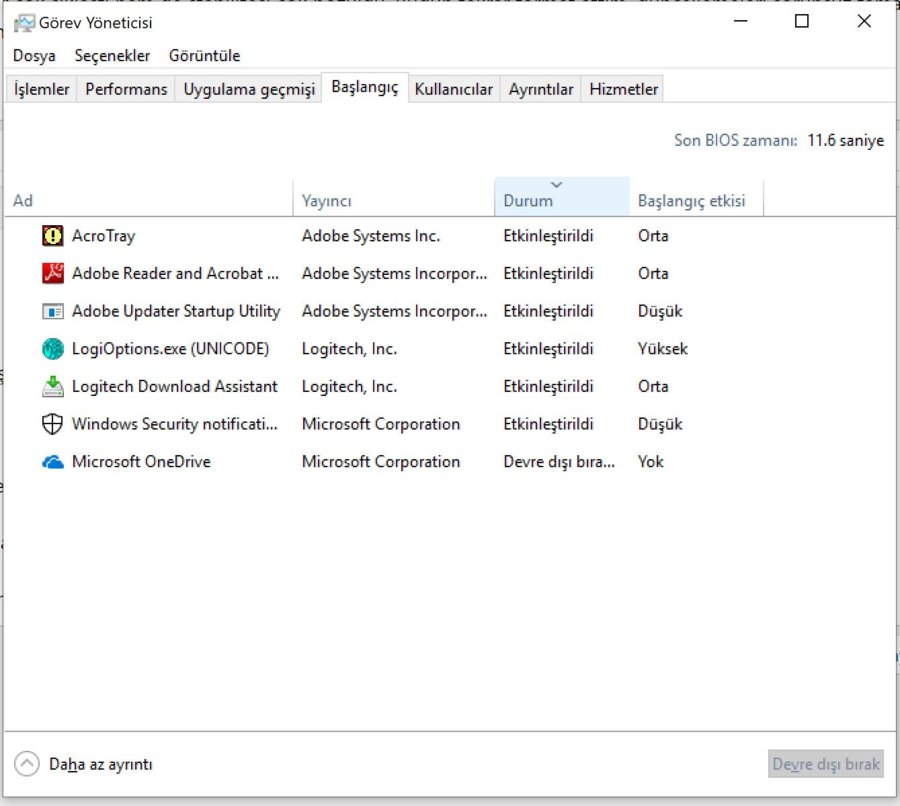900x806 pixels.
Task: Collapse view with Daha az ayrıntı arrow
Action: pos(26,764)
